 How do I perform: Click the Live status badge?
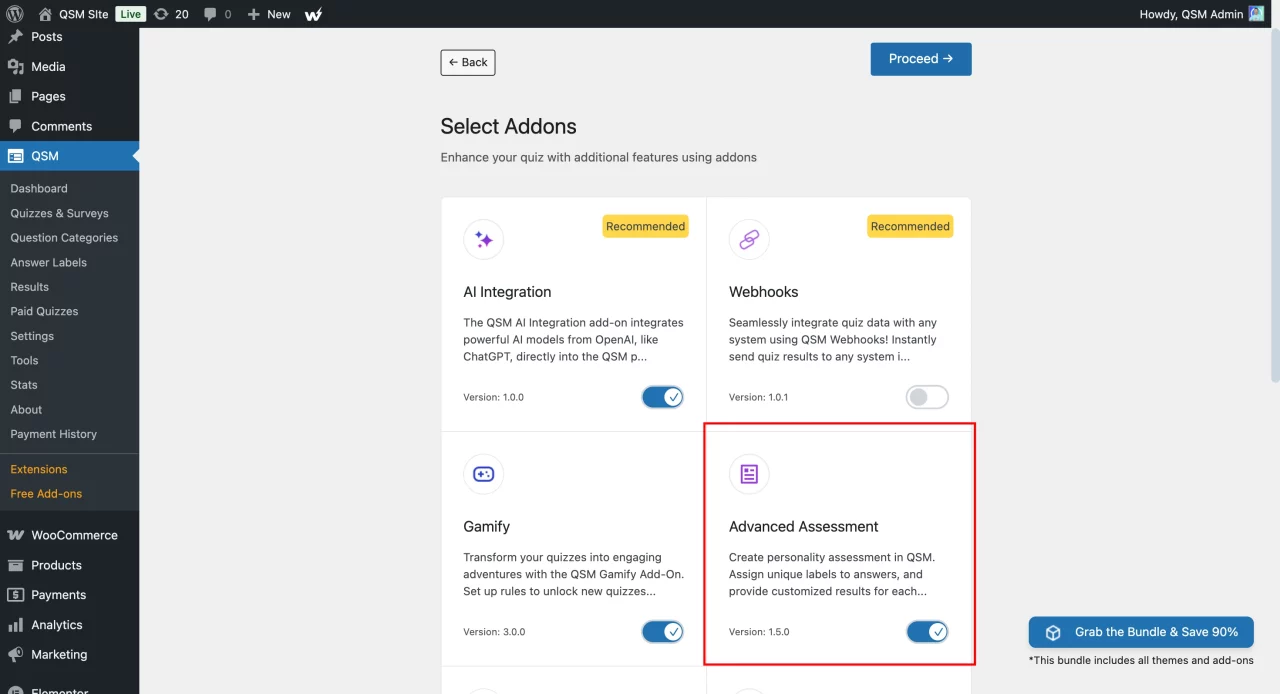[131, 14]
